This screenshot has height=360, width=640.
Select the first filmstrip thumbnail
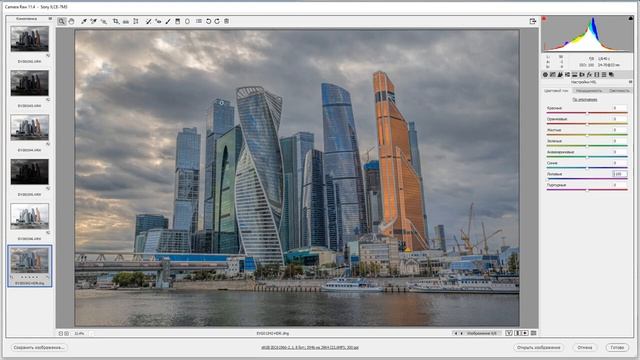(x=29, y=39)
